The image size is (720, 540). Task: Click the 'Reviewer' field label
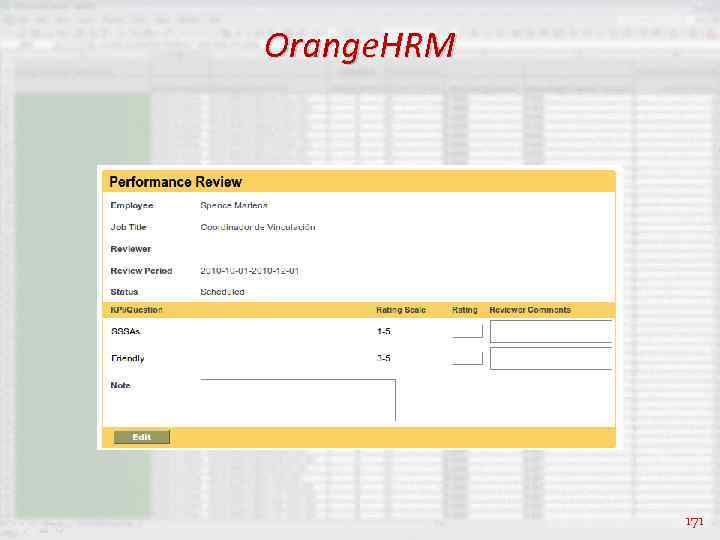pos(131,249)
